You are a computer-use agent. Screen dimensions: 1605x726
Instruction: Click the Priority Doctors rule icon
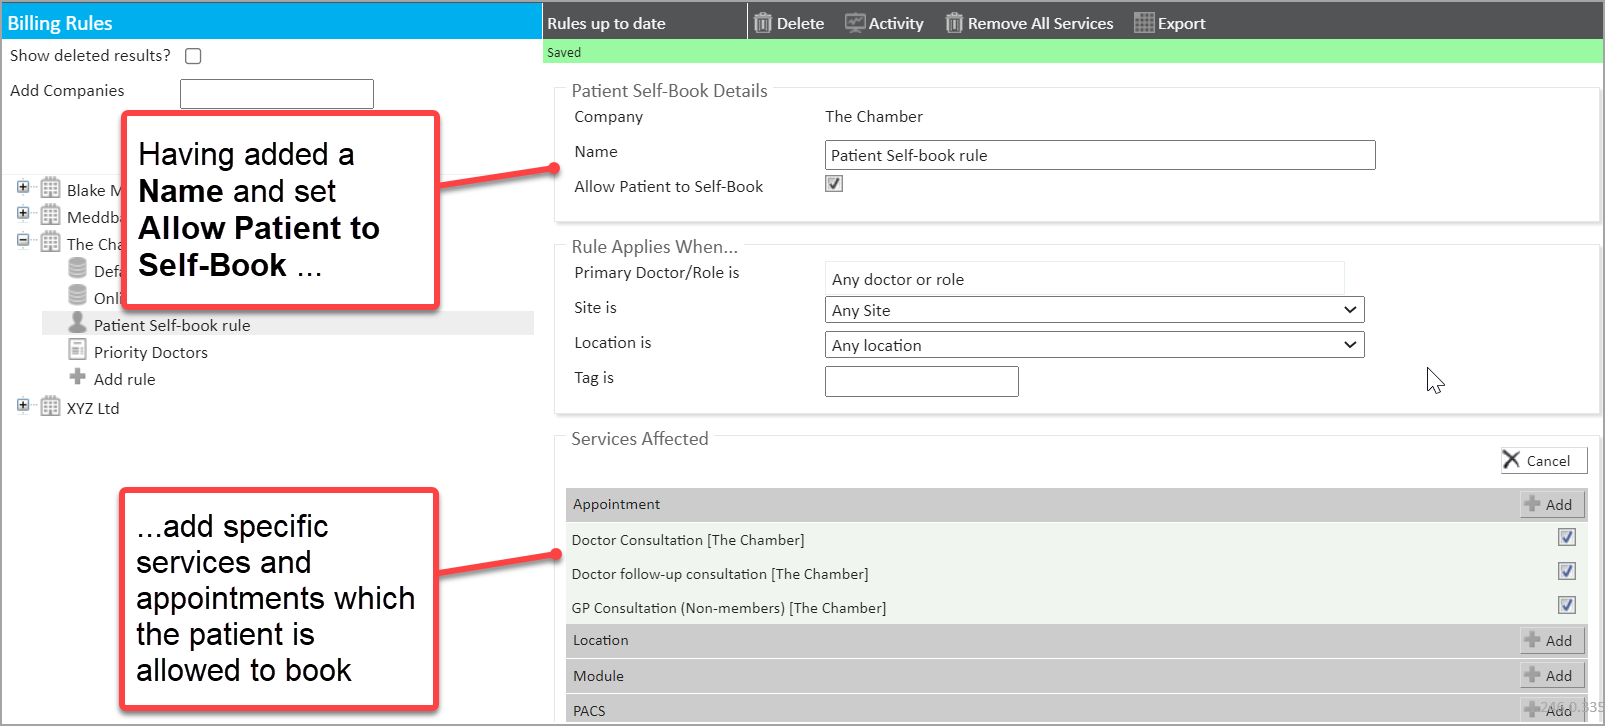point(77,350)
